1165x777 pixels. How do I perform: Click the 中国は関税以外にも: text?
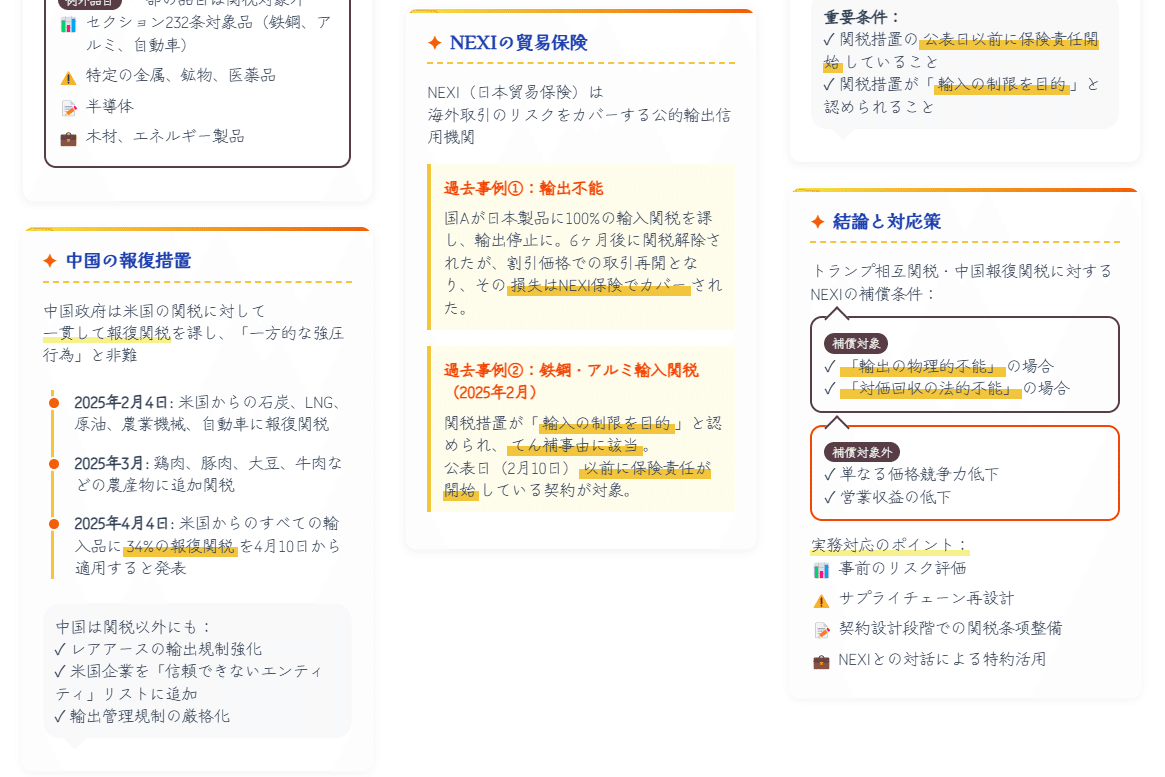click(x=134, y=627)
